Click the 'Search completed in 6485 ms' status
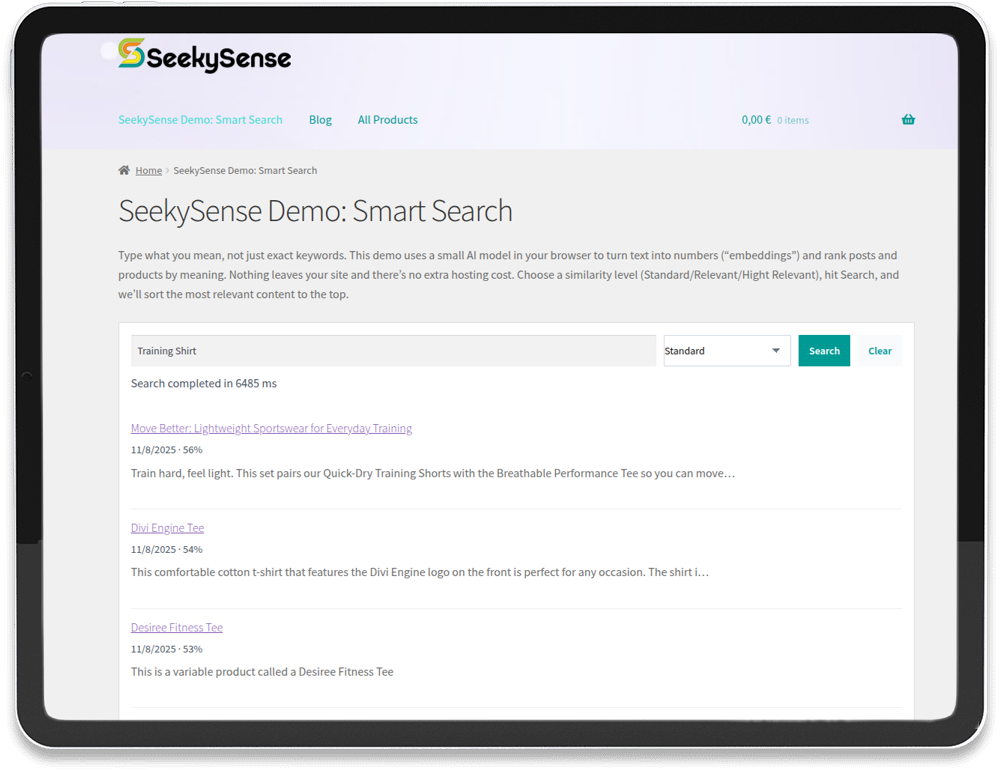The height and width of the screenshot is (770, 1000). 203,383
